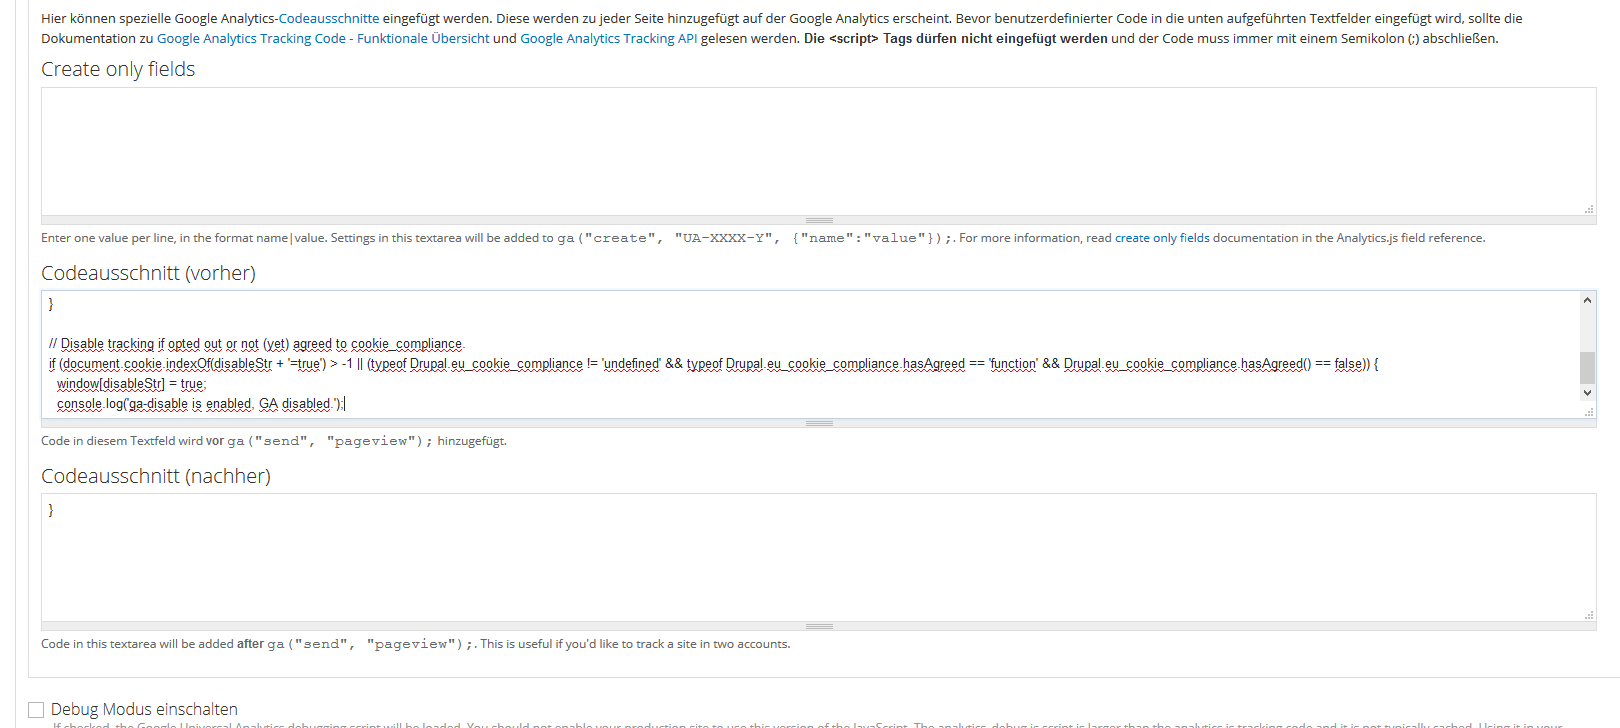Click the Codeausschnitt (vorher) heading

tap(148, 273)
